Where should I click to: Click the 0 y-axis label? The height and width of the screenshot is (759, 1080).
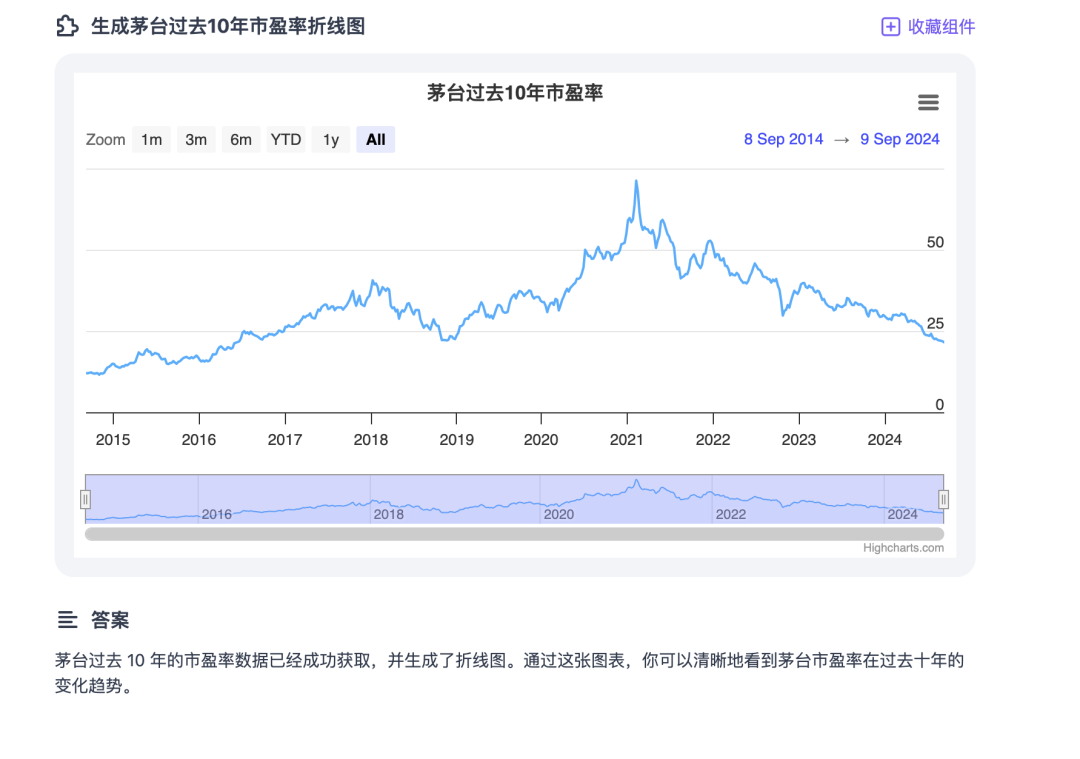(939, 405)
